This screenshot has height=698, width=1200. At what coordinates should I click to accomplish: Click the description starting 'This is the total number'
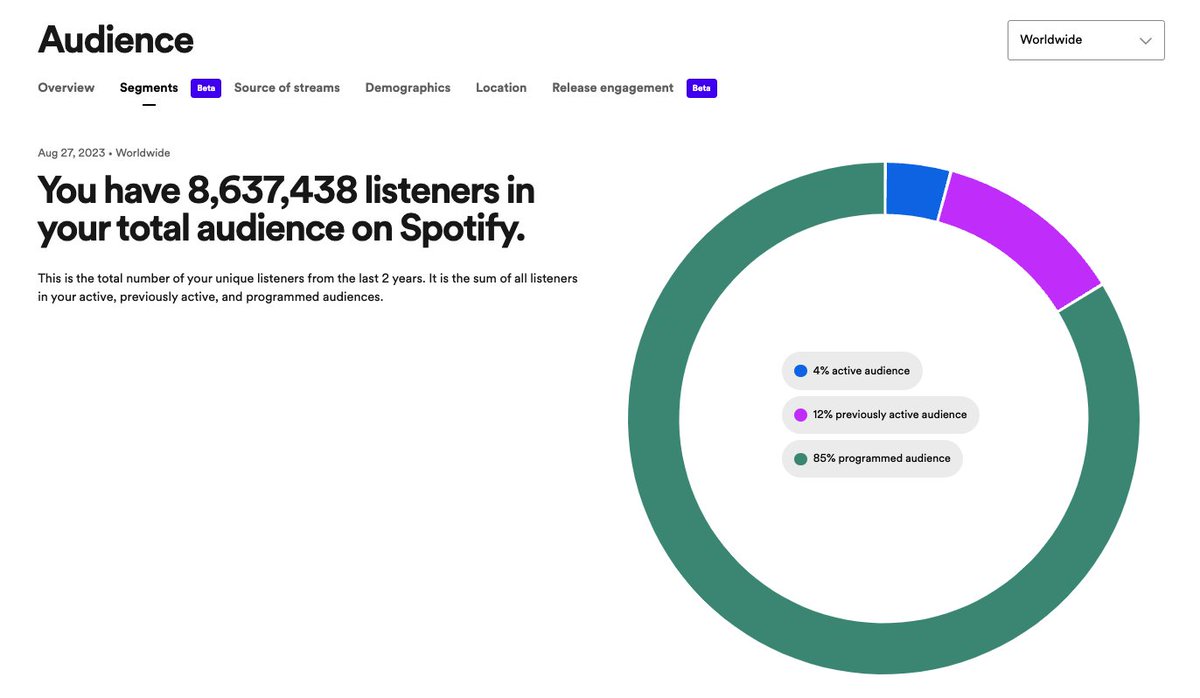(x=308, y=287)
